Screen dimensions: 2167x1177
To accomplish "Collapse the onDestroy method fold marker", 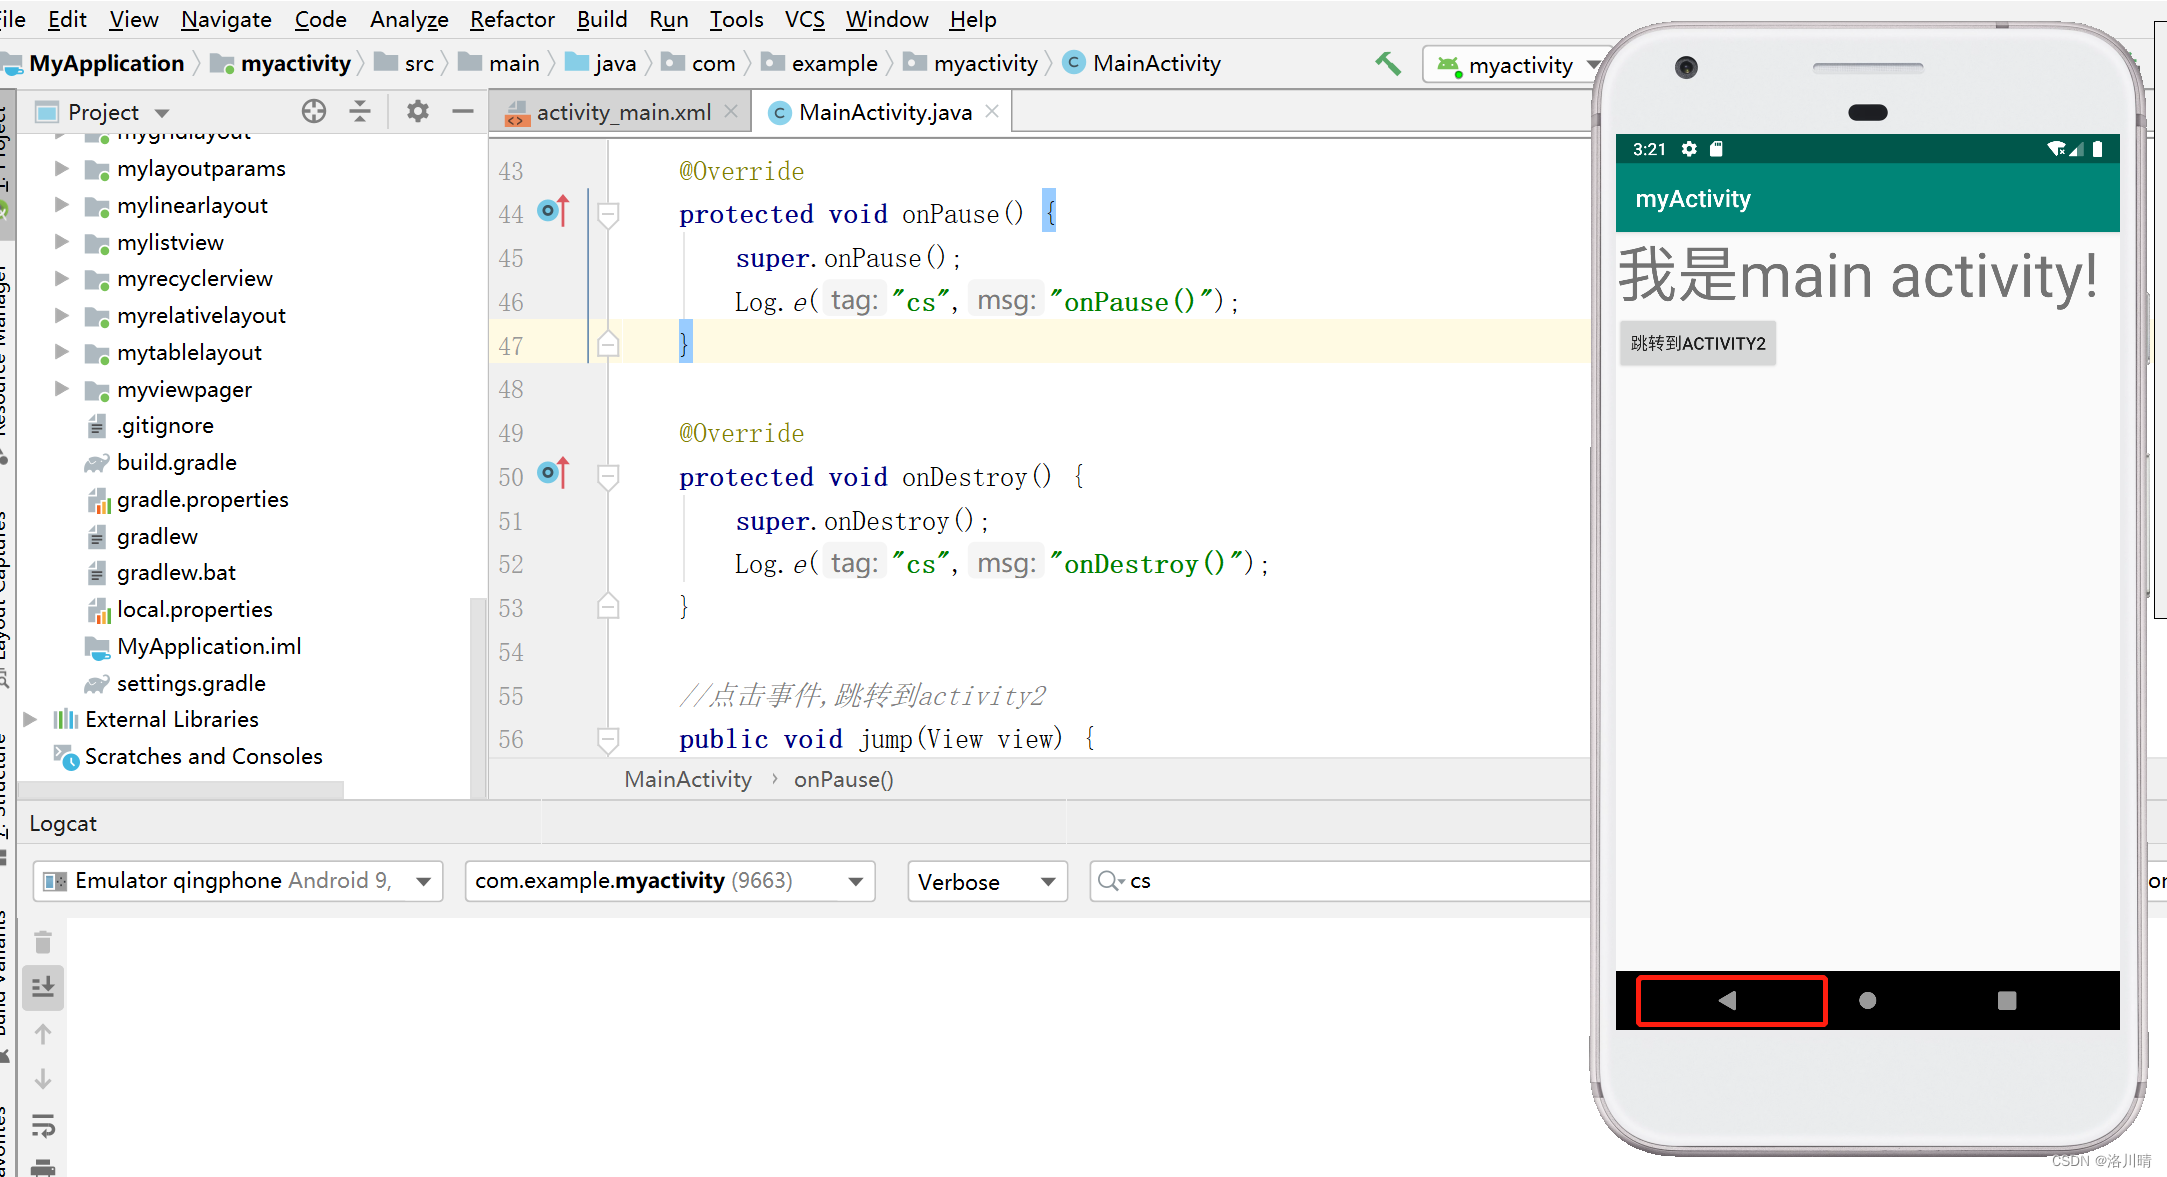I will [607, 476].
